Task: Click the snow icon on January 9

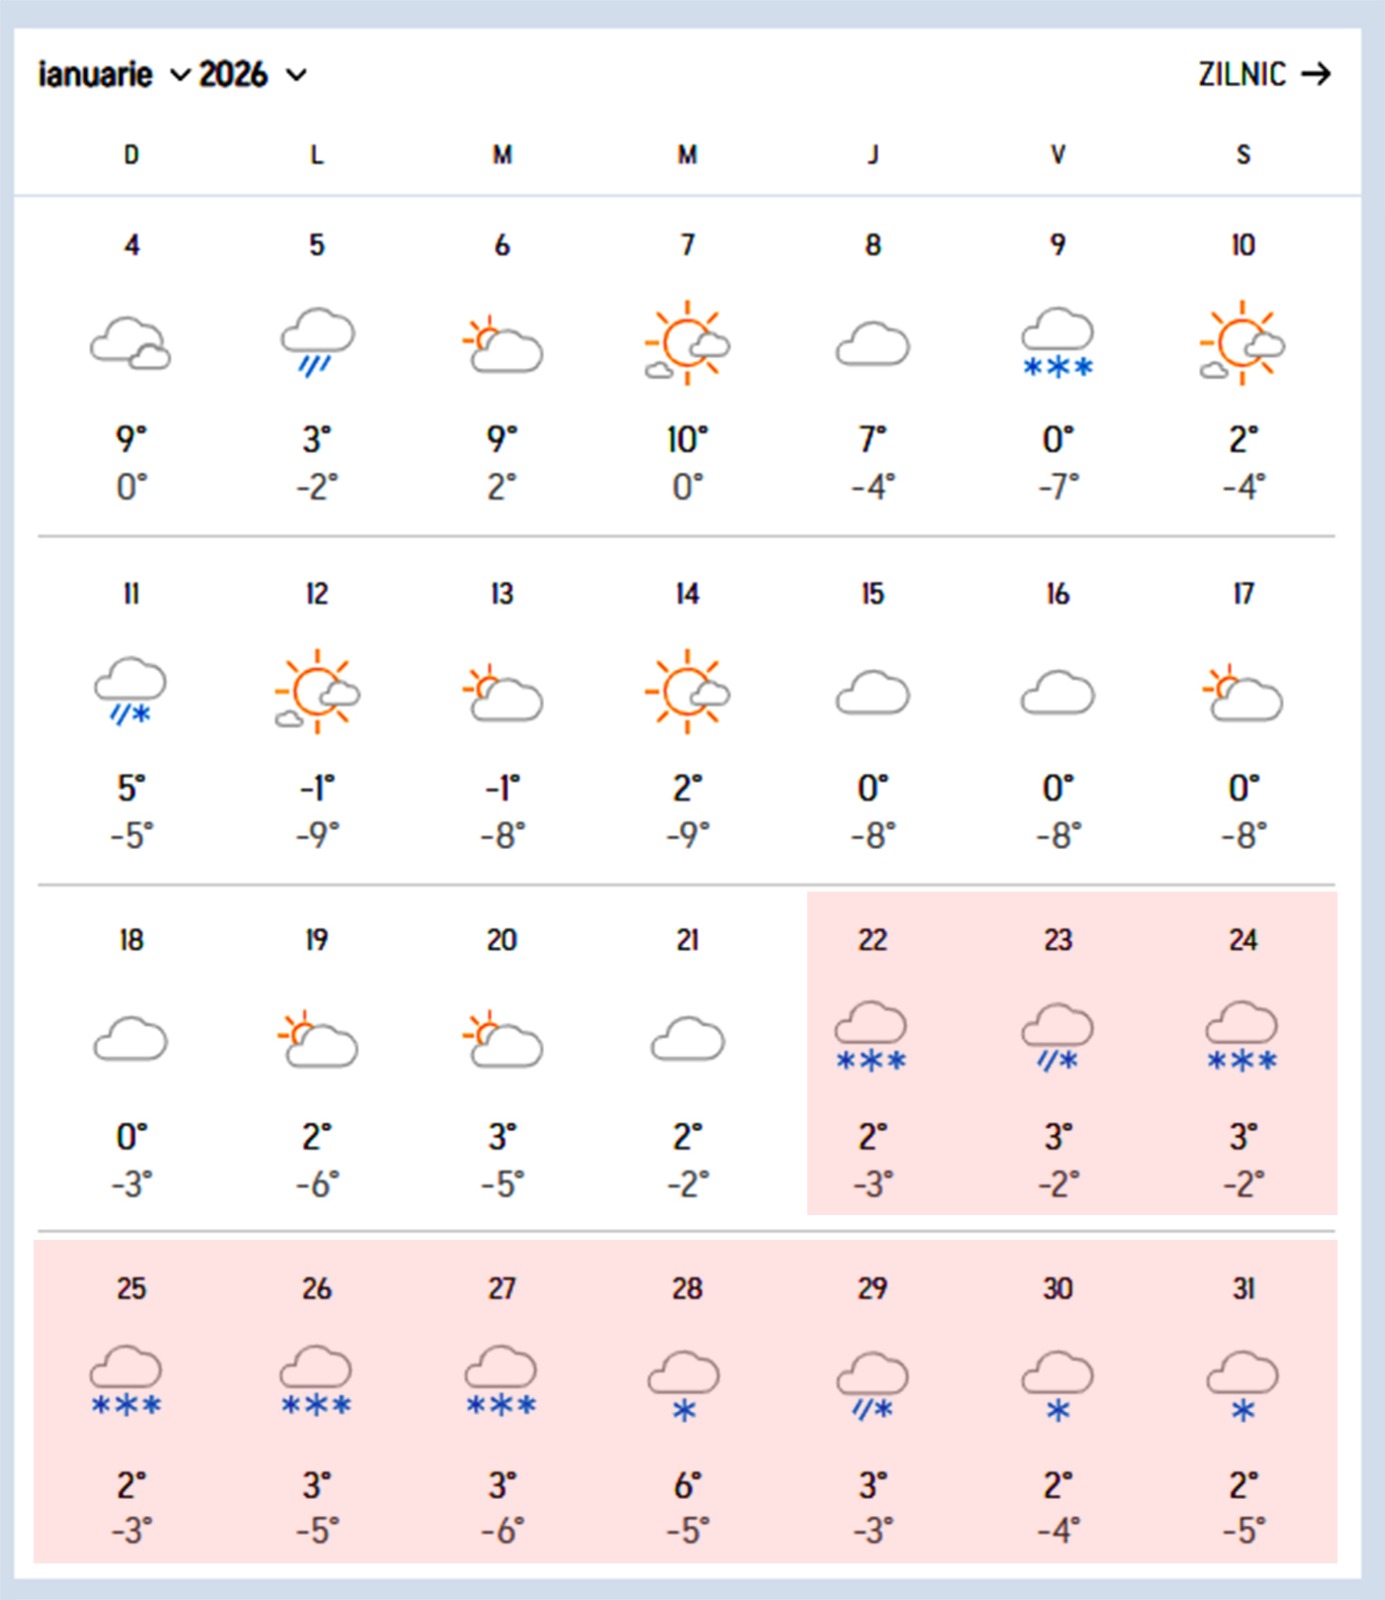Action: (x=1058, y=342)
